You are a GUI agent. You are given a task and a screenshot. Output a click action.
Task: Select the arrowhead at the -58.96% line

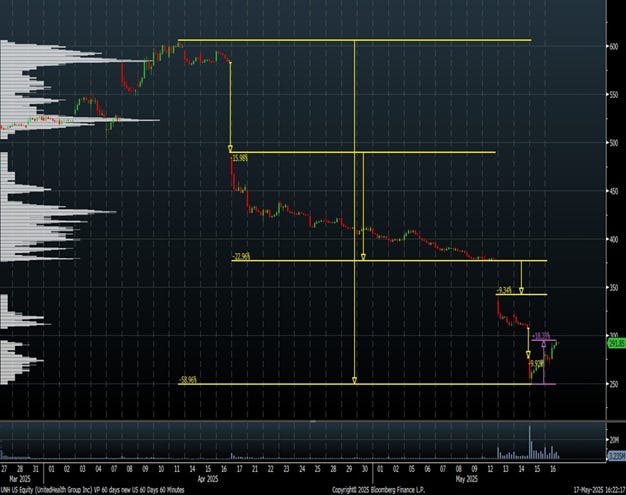(x=355, y=380)
